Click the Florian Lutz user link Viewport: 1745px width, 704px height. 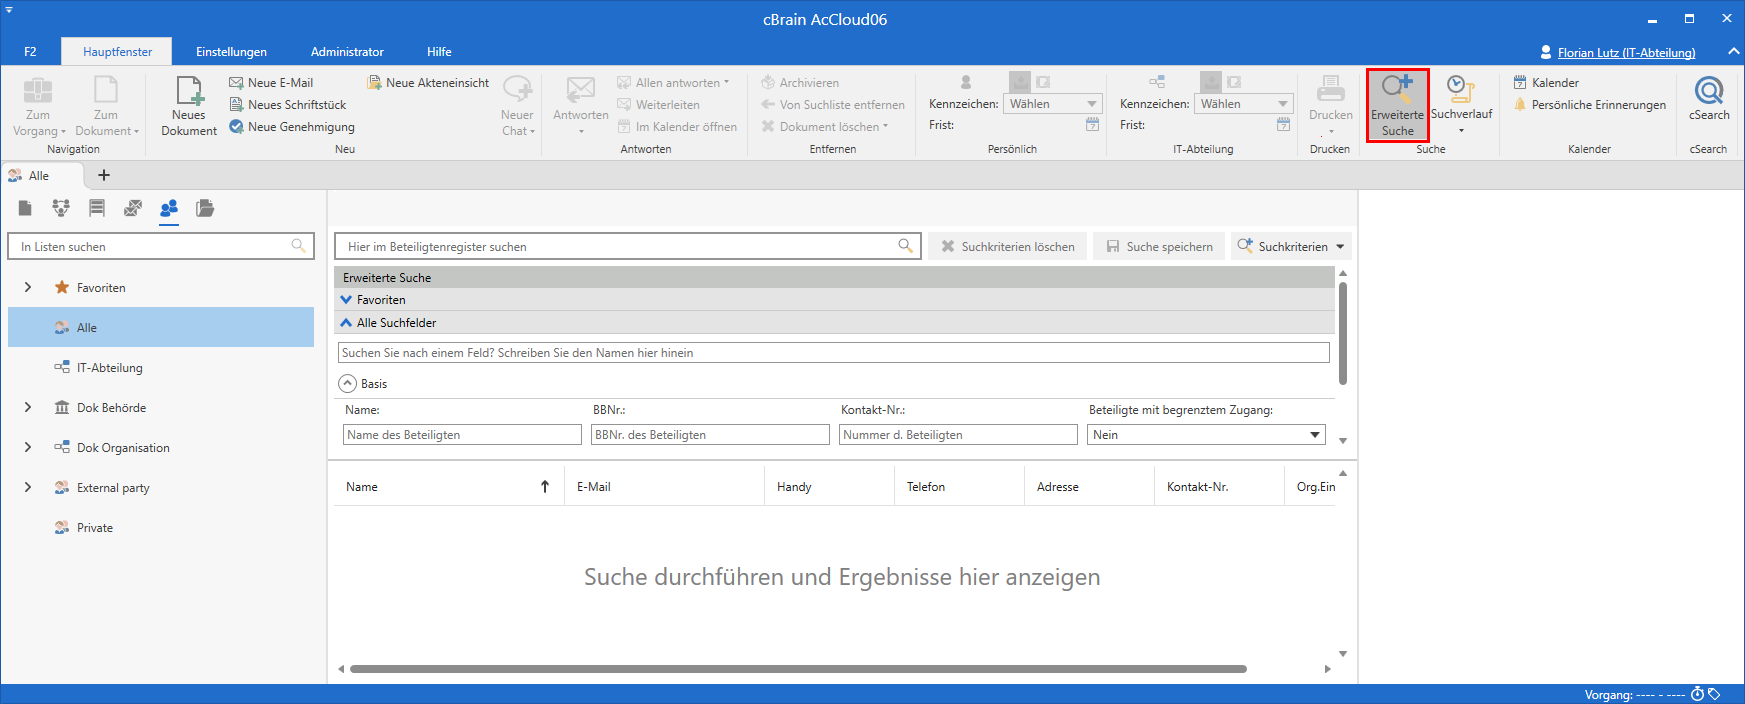click(x=1625, y=53)
